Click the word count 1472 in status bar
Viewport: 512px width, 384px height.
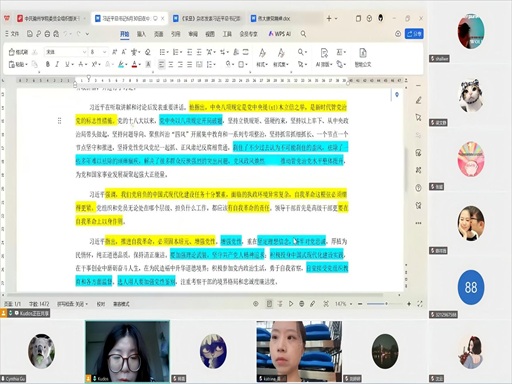click(39, 304)
